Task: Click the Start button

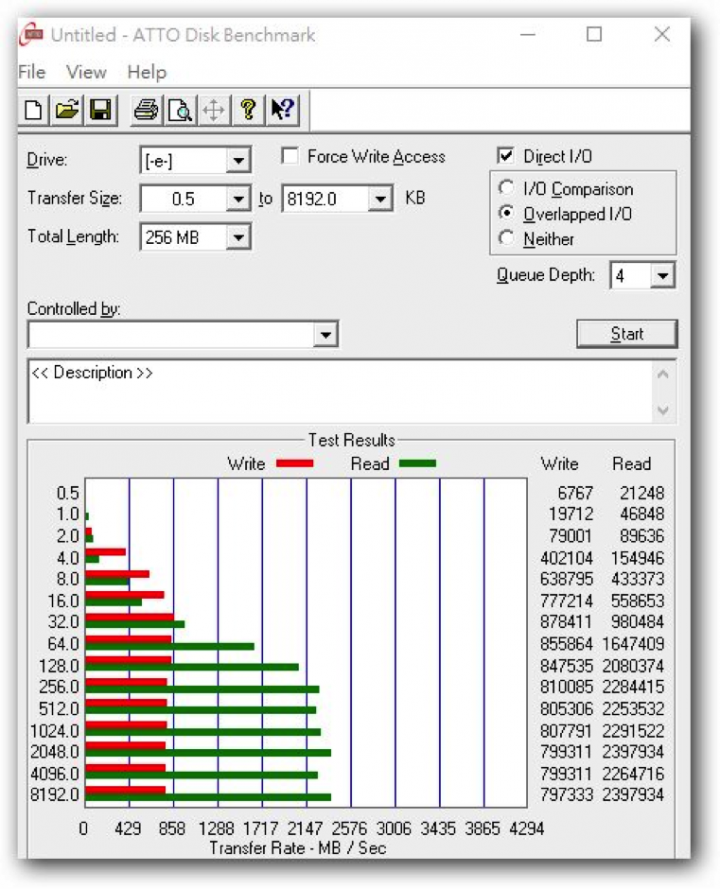Action: pyautogui.click(x=627, y=334)
